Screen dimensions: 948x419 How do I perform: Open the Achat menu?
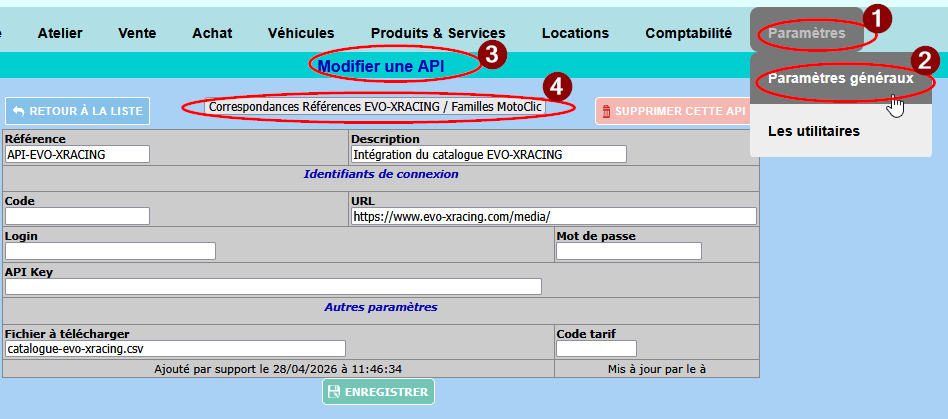point(212,33)
